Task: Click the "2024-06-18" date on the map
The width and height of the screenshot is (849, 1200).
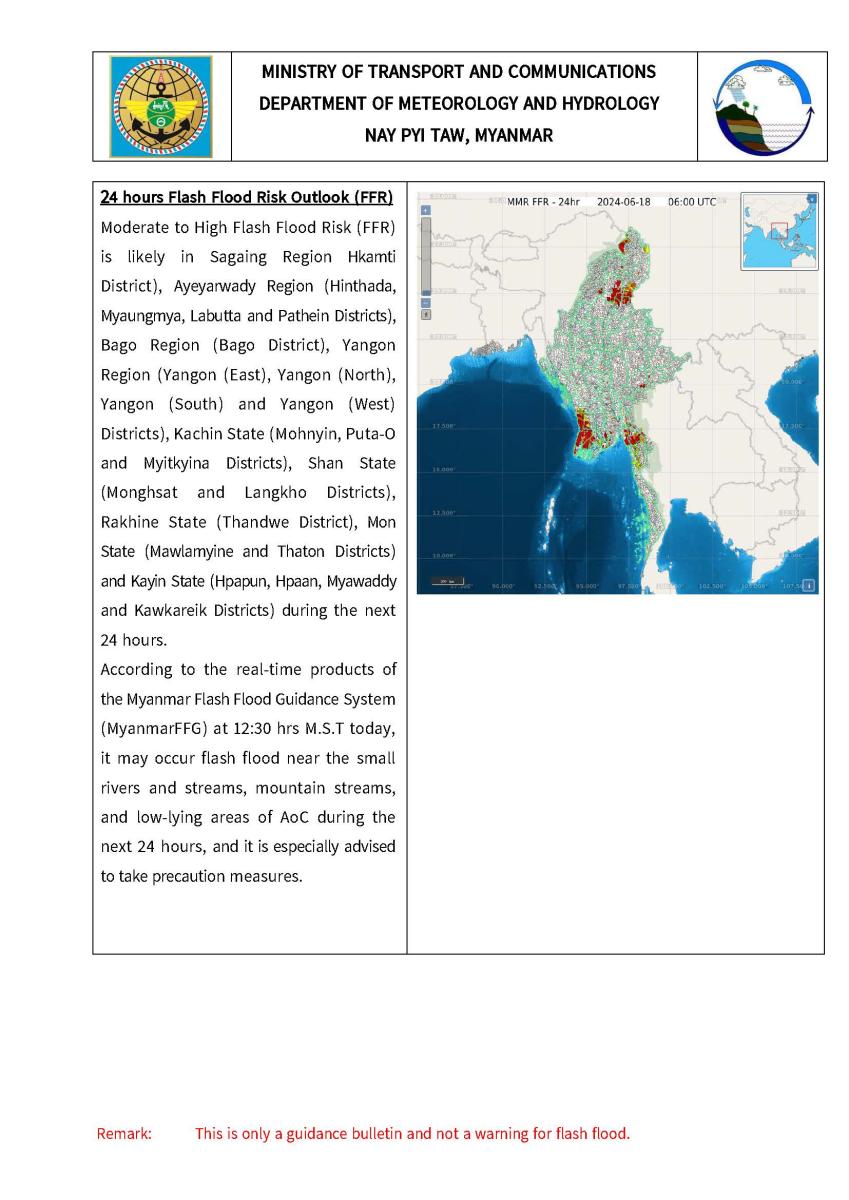Action: coord(624,201)
